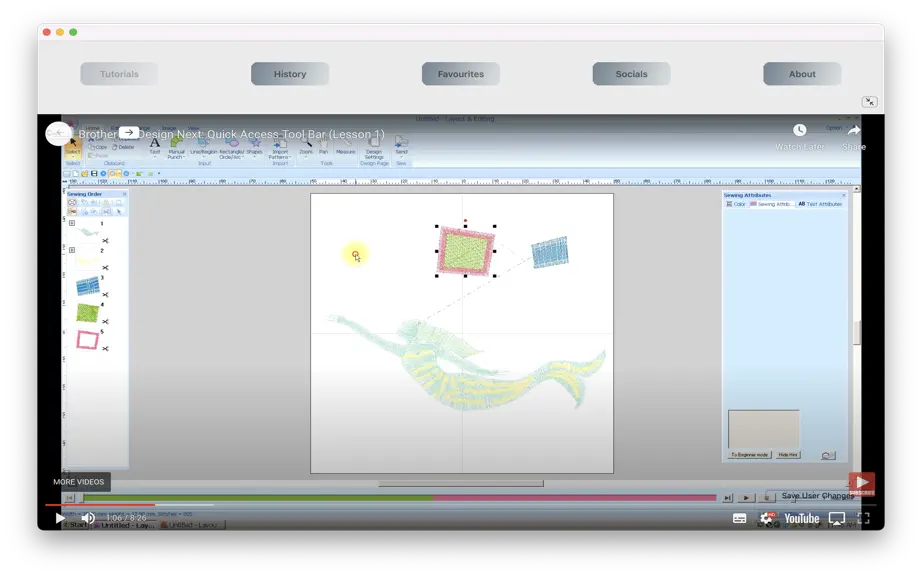Click the mermaid embroidery design
Screen dimensions: 922x576
click(467, 361)
